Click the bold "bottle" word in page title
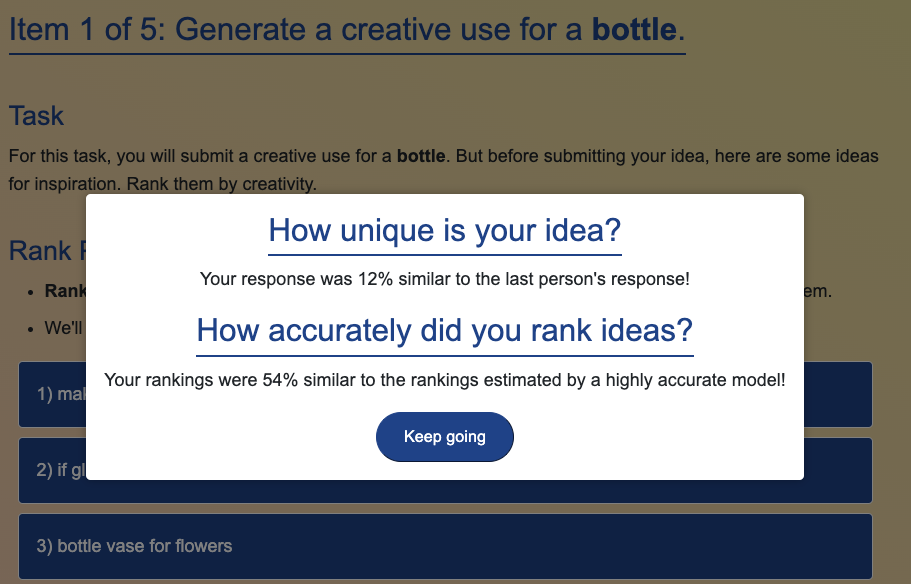Screen dimensions: 911x584 (634, 30)
